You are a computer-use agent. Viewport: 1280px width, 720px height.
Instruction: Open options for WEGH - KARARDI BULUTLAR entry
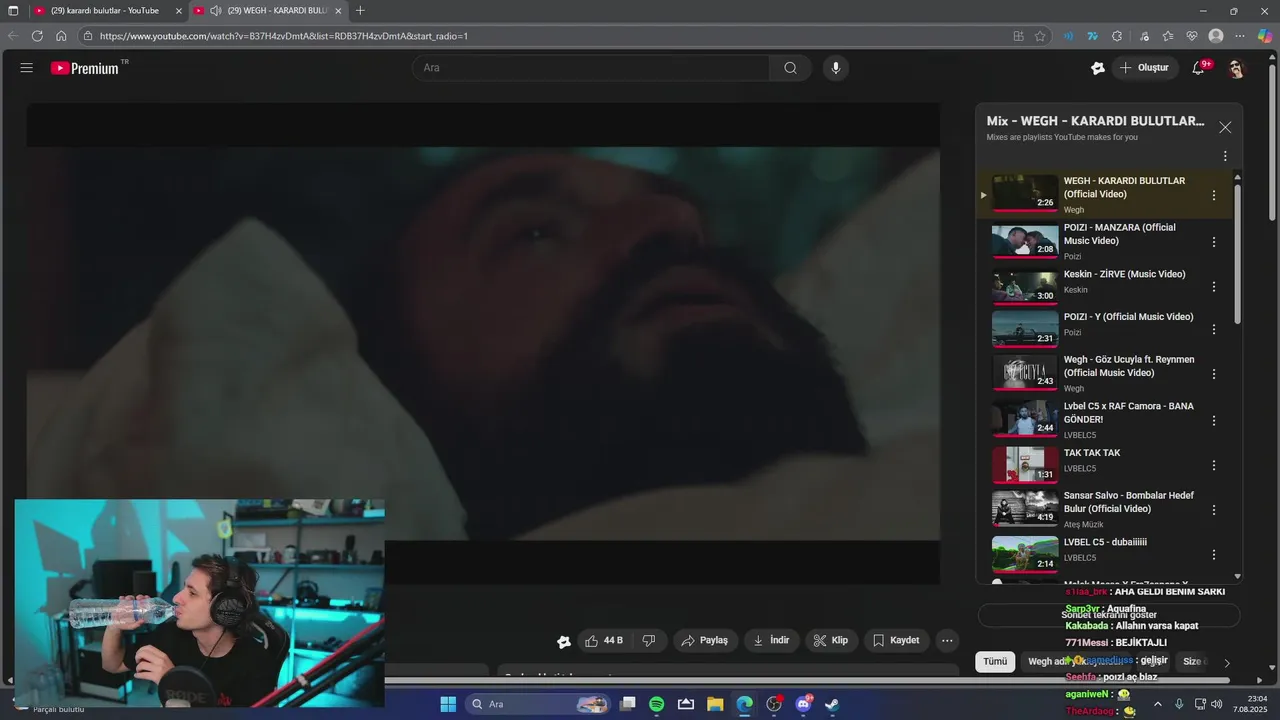pos(1214,196)
